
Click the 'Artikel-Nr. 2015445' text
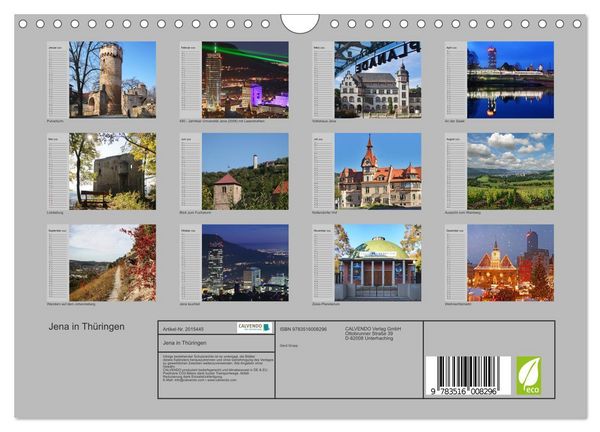point(183,329)
